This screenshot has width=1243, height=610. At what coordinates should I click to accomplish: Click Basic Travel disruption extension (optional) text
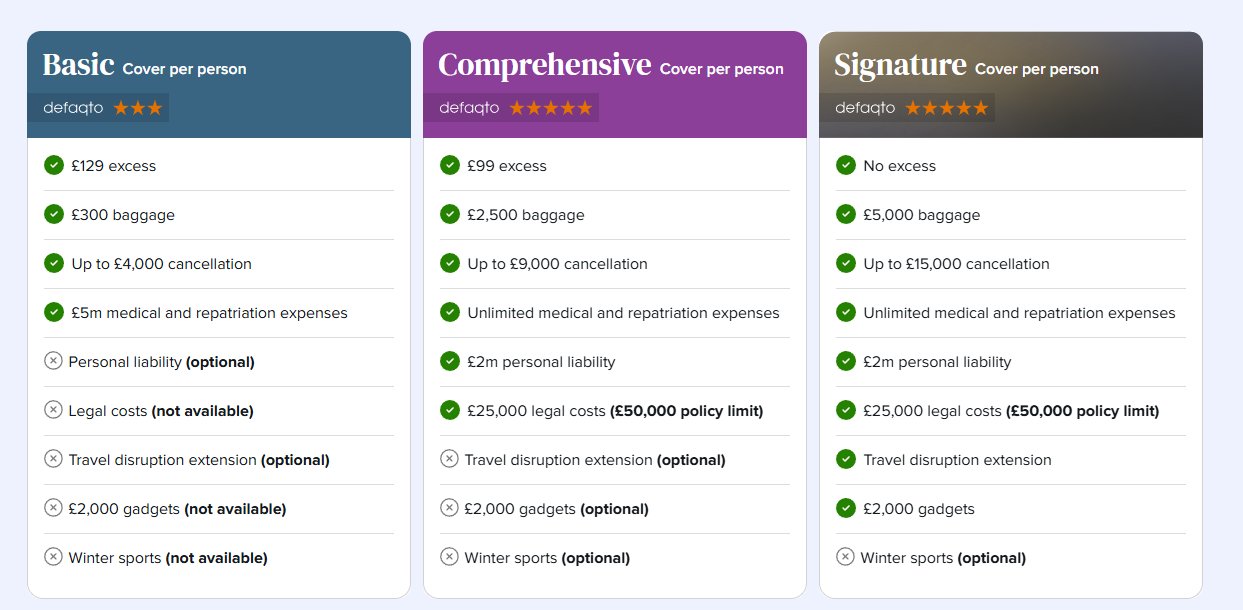tap(199, 460)
